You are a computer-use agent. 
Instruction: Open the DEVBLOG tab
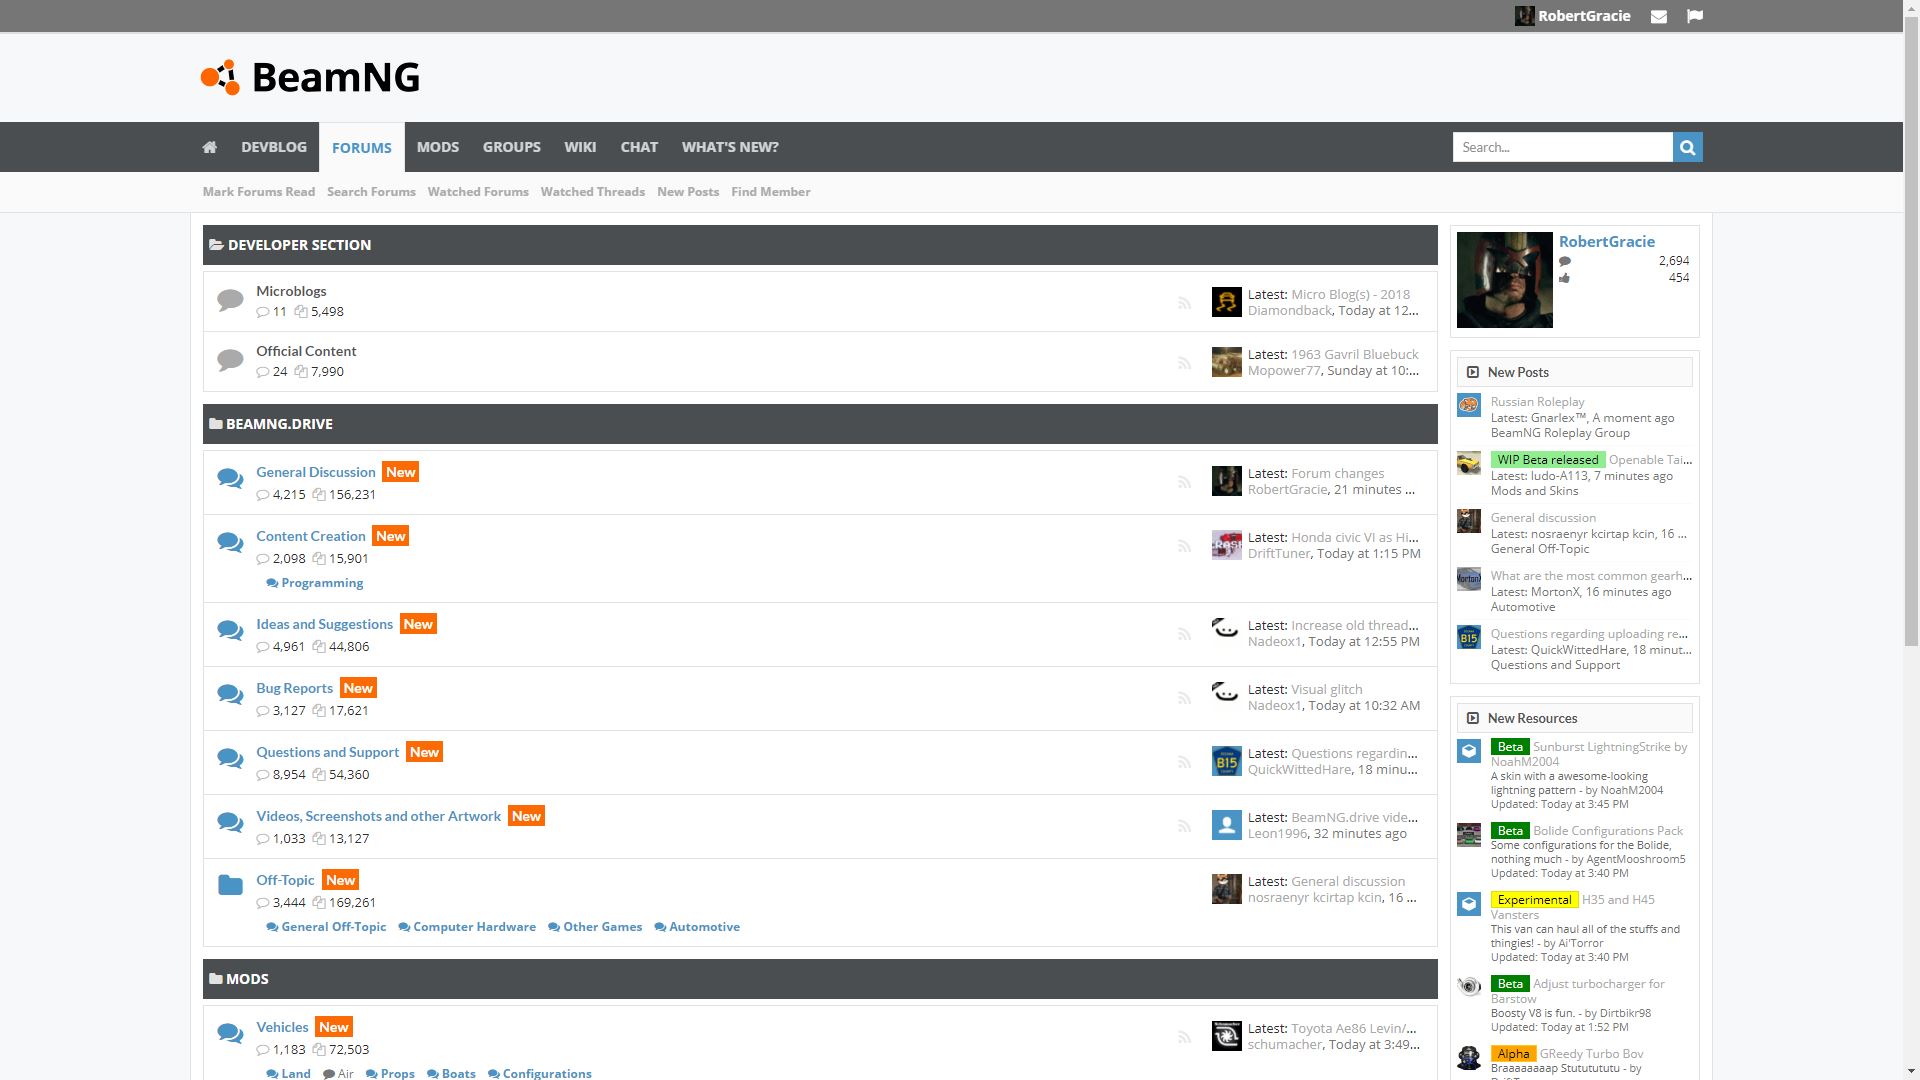pos(274,147)
